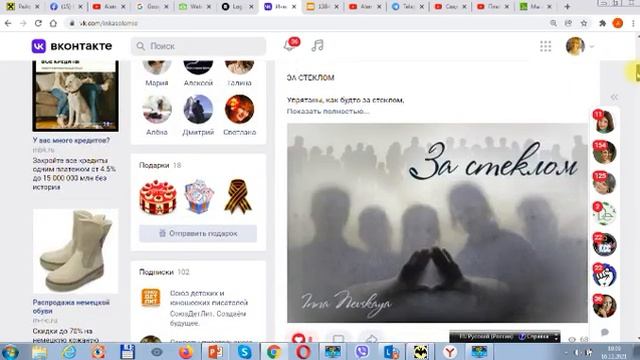The height and width of the screenshot is (360, 640).
Task: Open the white boots ad image
Action: pos(76,251)
